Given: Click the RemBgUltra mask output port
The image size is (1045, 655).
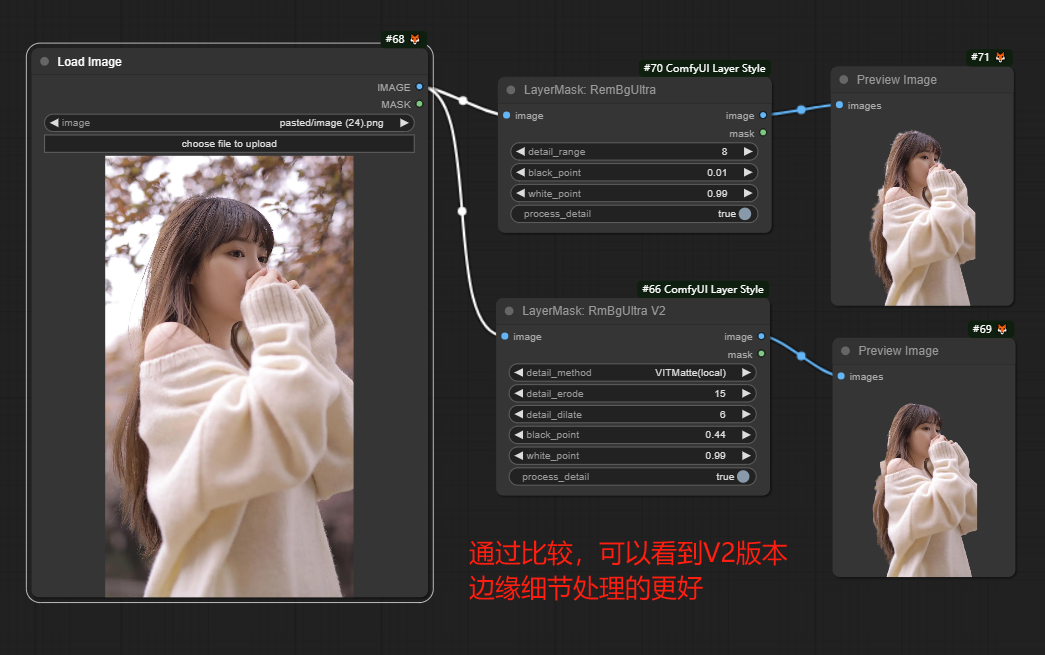Looking at the screenshot, I should (x=763, y=133).
